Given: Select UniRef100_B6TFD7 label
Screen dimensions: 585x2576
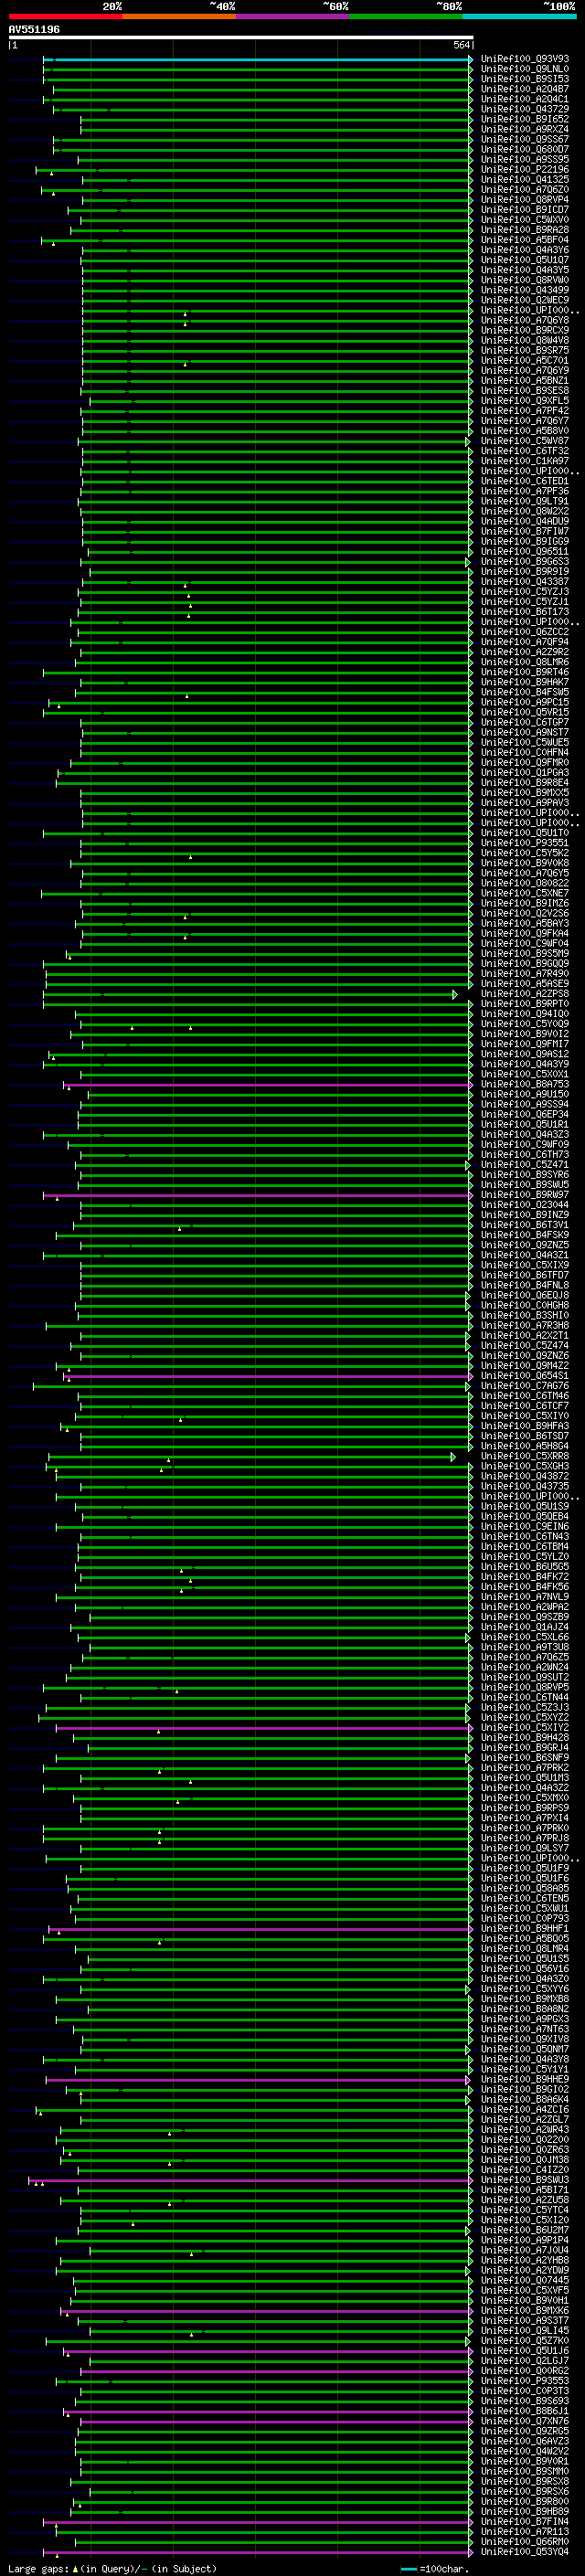Looking at the screenshot, I should pos(525,1275).
